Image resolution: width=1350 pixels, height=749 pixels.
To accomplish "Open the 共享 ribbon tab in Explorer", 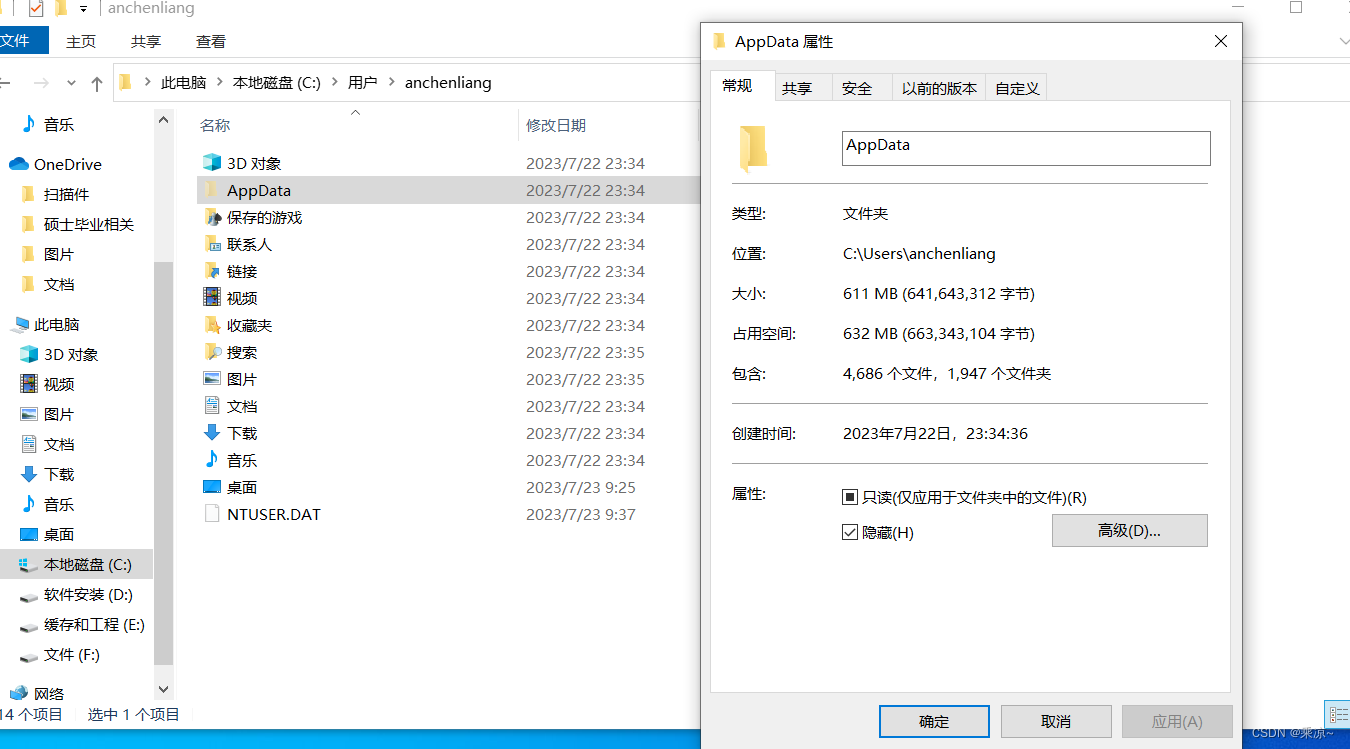I will [146, 41].
